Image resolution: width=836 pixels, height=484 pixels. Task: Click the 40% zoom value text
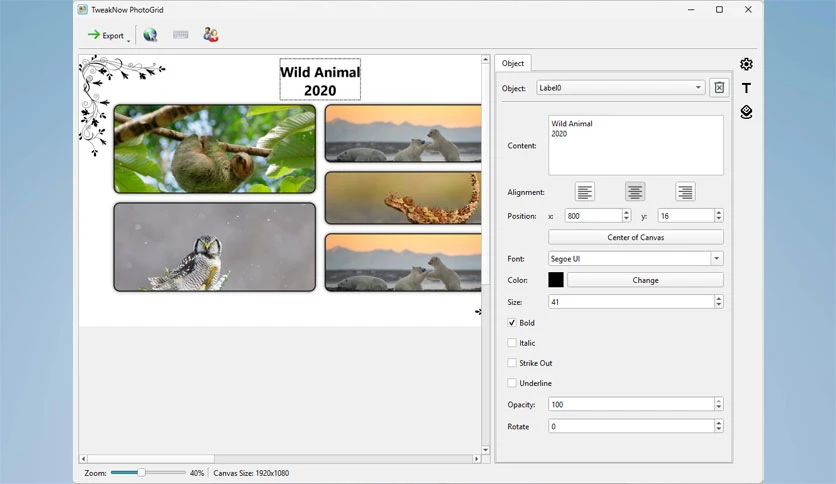(197, 473)
